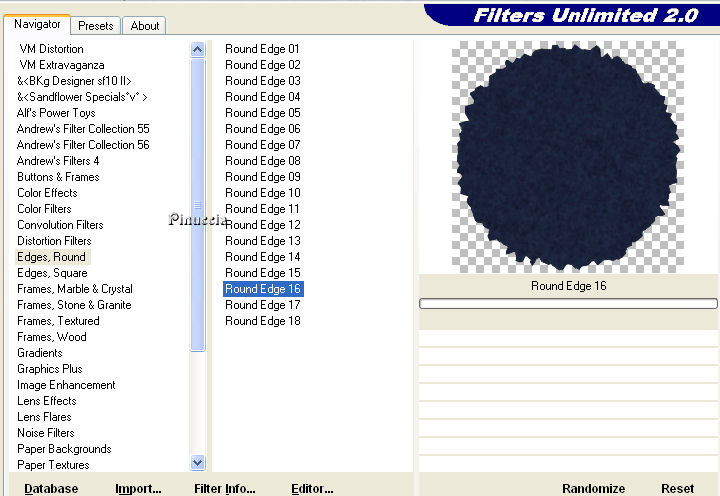Select Distortion Filters category

(54, 241)
